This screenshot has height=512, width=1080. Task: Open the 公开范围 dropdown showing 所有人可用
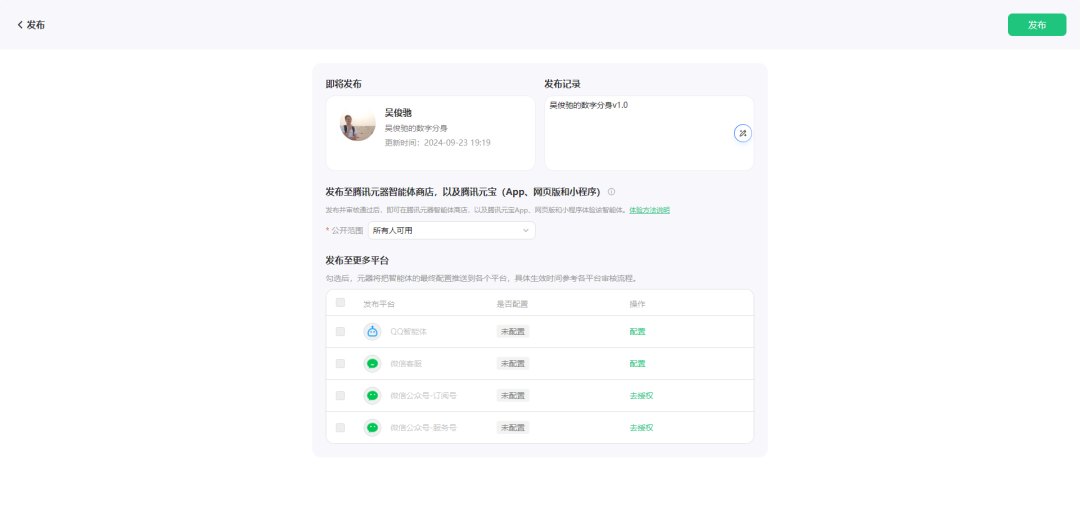point(451,230)
